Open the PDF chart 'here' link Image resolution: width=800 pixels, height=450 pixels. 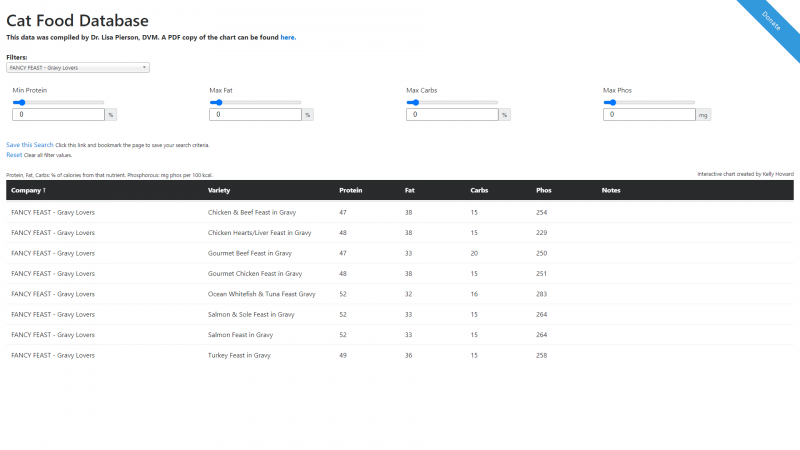click(287, 37)
